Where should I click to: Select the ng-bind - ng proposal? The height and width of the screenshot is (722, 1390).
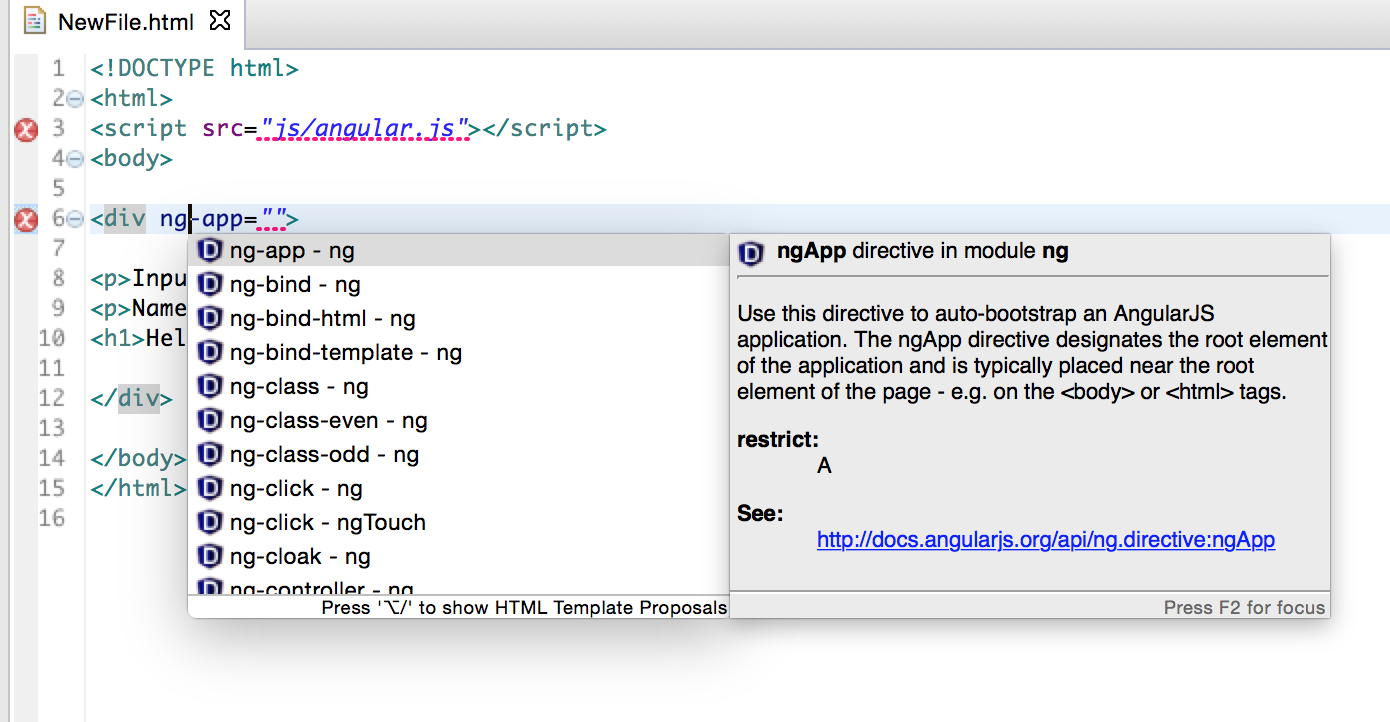[x=295, y=285]
